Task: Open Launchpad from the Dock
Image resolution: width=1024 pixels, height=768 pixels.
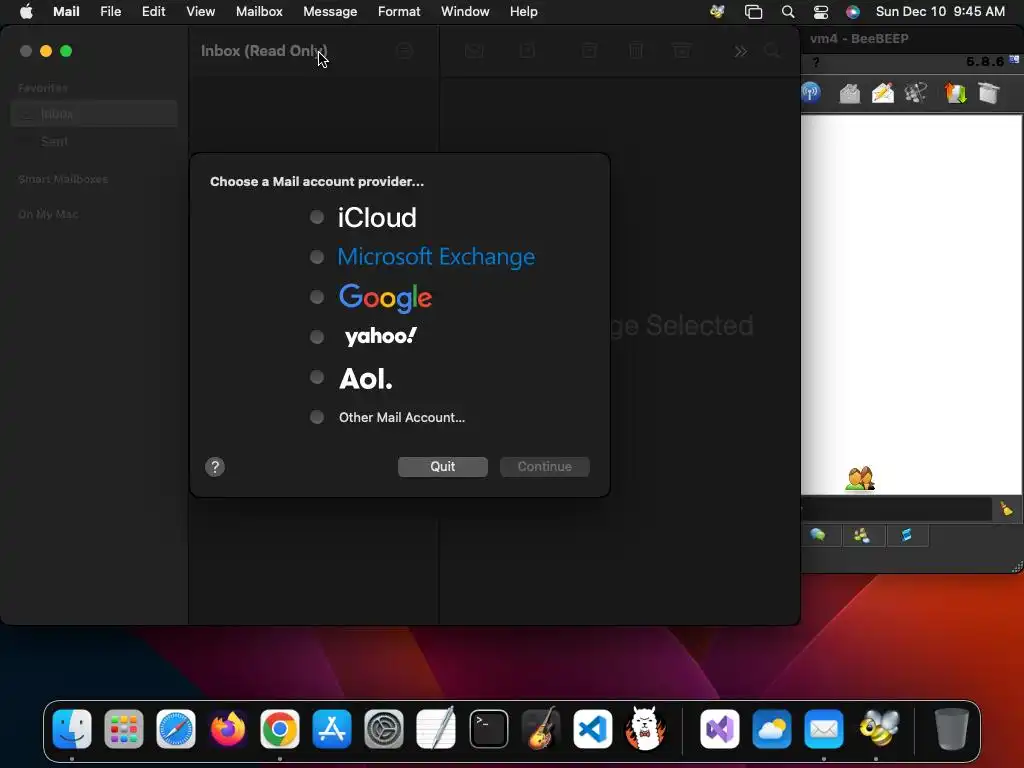Action: click(123, 729)
